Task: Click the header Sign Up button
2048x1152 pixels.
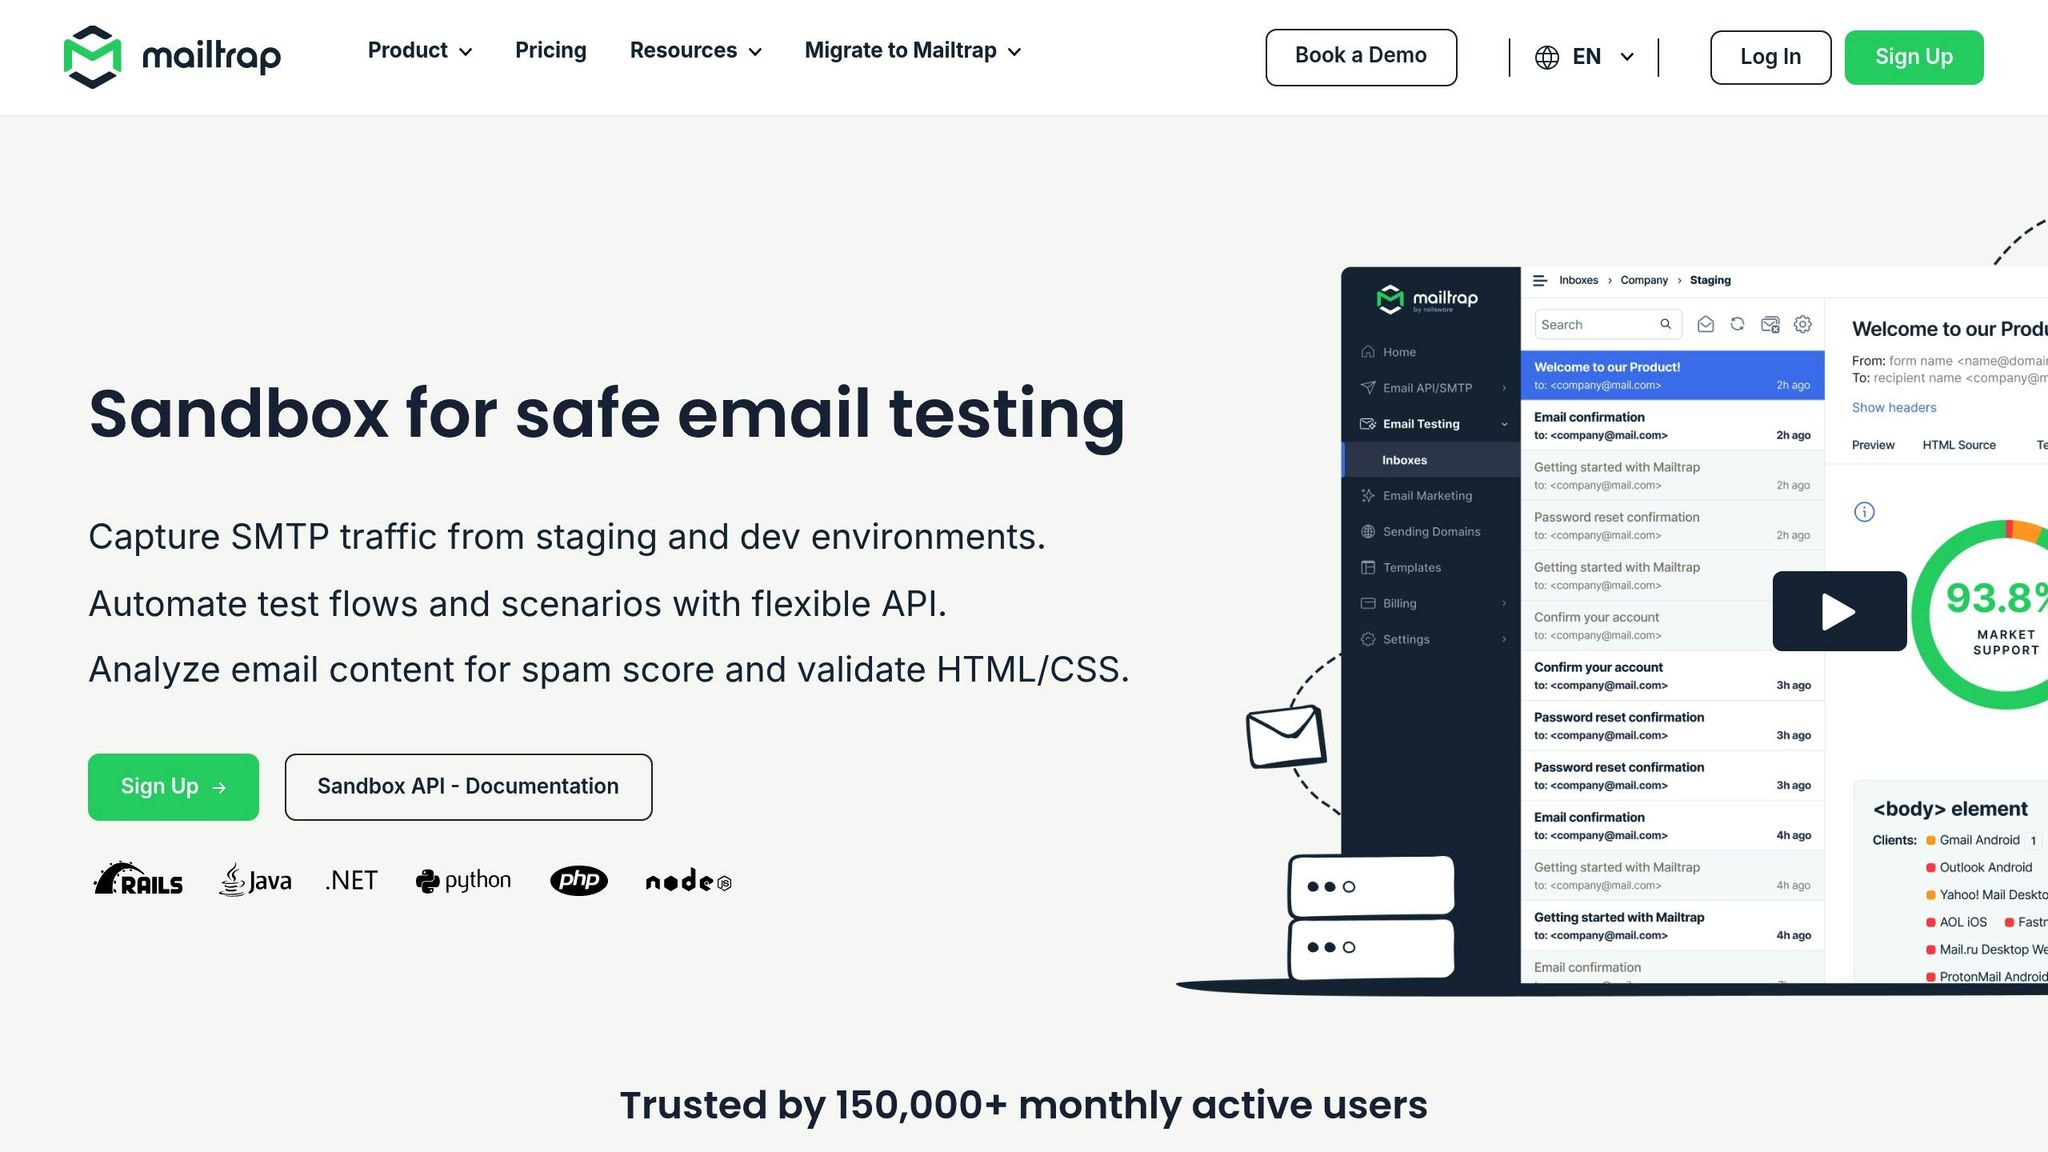Action: pos(1914,57)
